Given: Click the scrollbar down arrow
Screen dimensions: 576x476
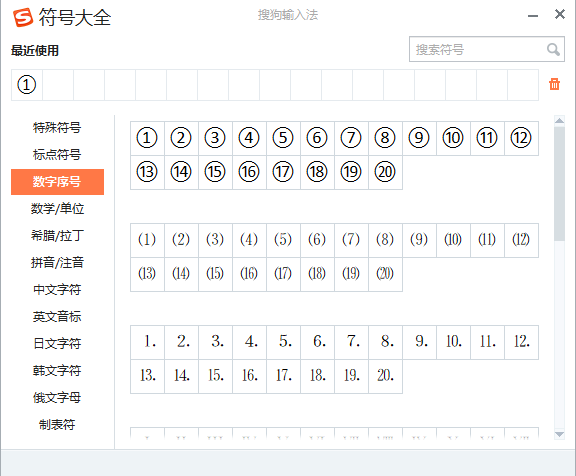Looking at the screenshot, I should point(559,435).
